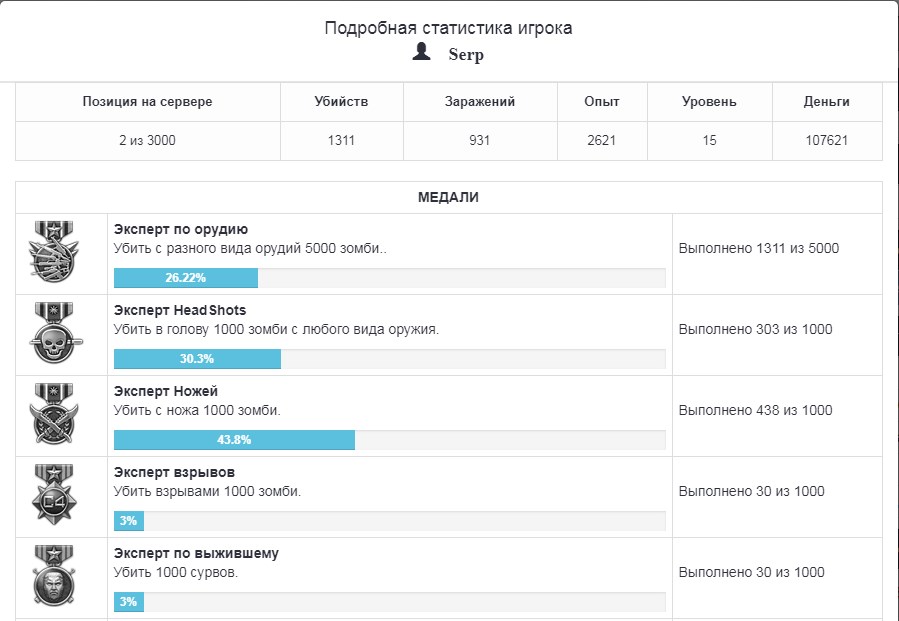Click description Убить 1000 сурвов
The height and width of the screenshot is (621, 899).
tap(176, 572)
